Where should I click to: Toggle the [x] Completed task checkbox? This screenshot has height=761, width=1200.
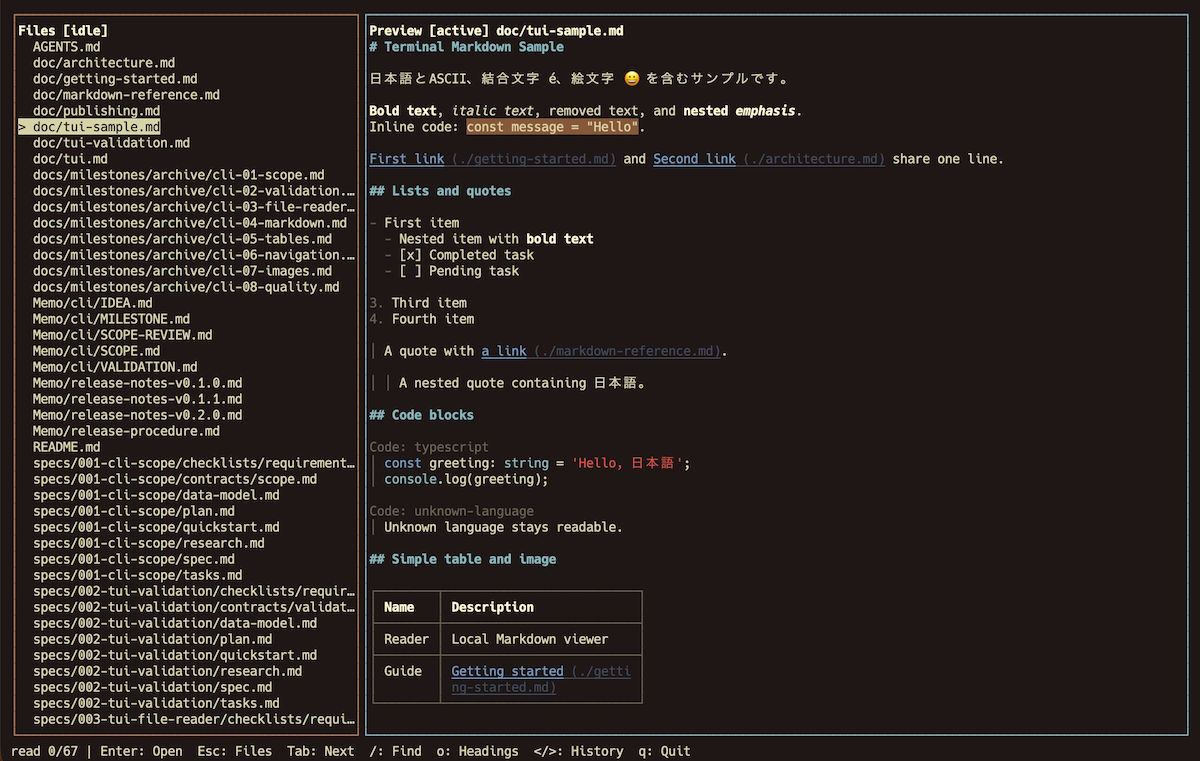410,255
